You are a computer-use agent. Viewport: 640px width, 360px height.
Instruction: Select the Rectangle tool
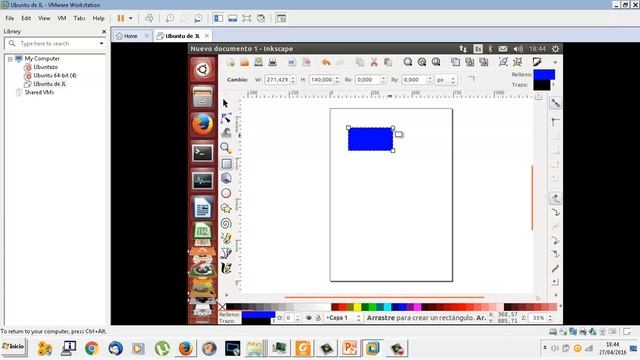(227, 164)
